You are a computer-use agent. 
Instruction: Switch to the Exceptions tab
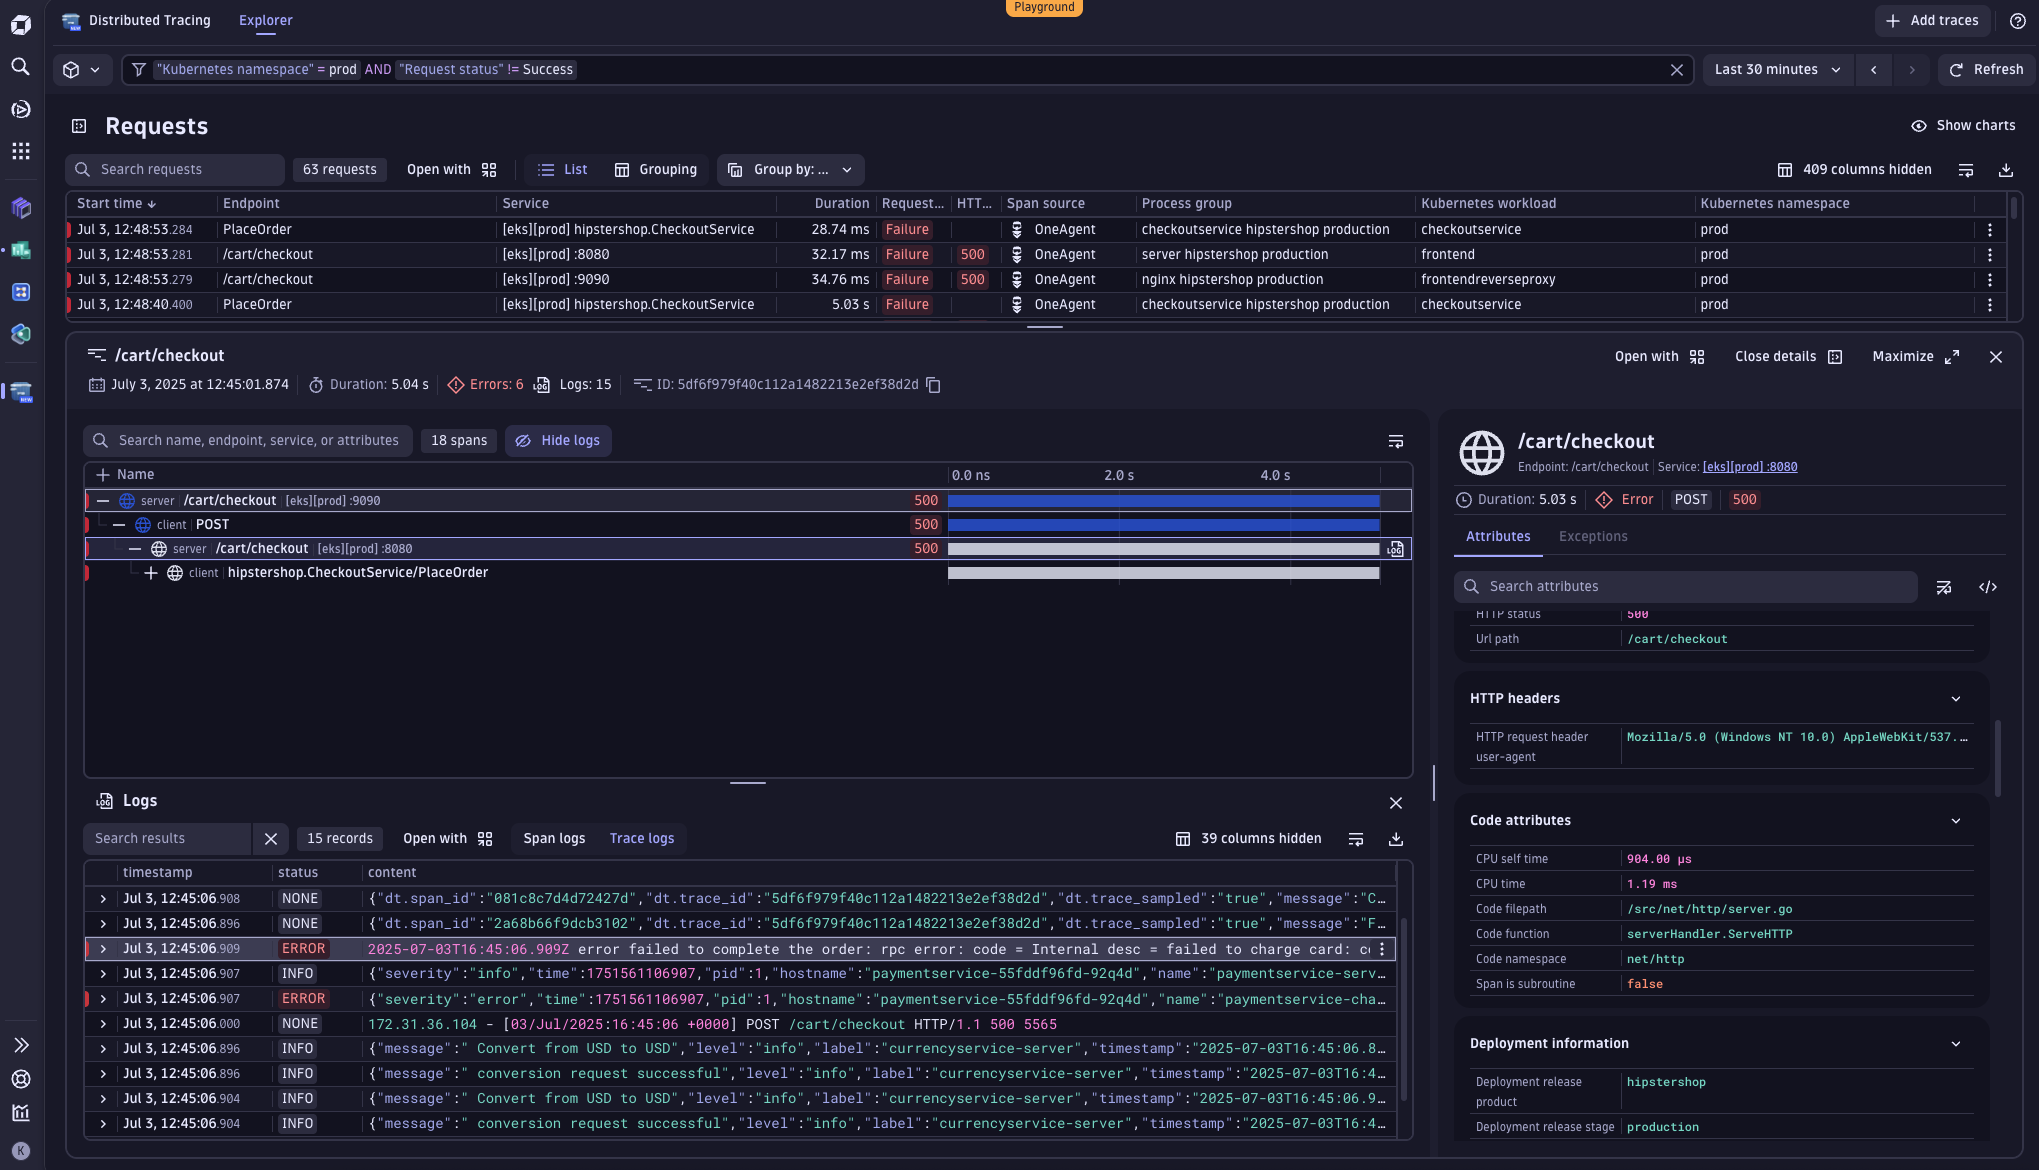click(1592, 537)
